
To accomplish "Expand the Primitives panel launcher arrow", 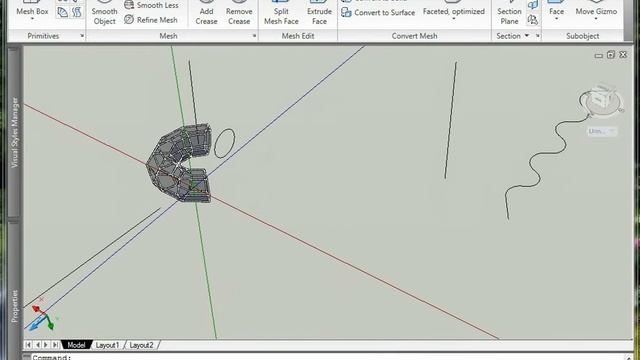I will click(82, 36).
